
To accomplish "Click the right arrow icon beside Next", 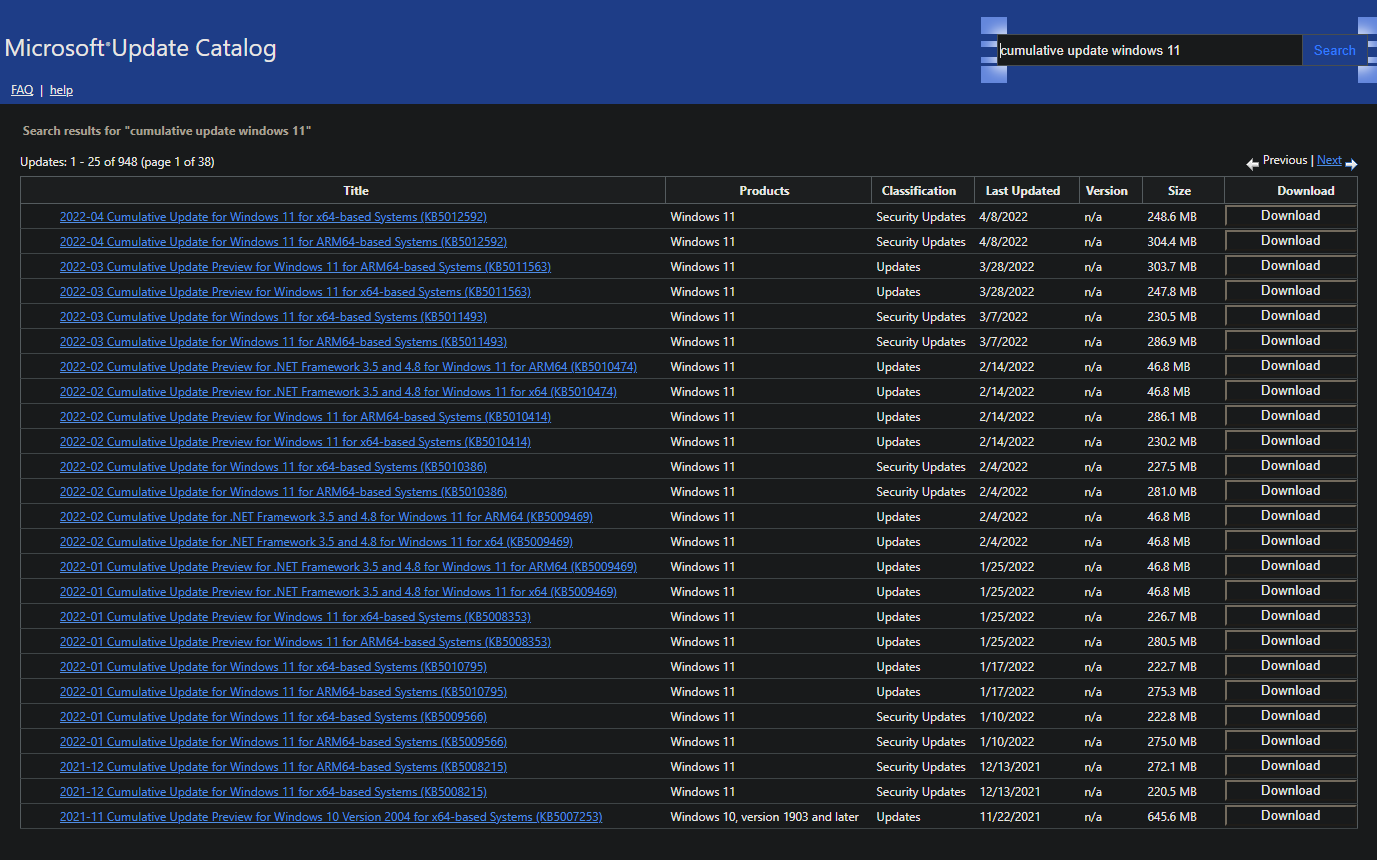I will pos(1351,164).
